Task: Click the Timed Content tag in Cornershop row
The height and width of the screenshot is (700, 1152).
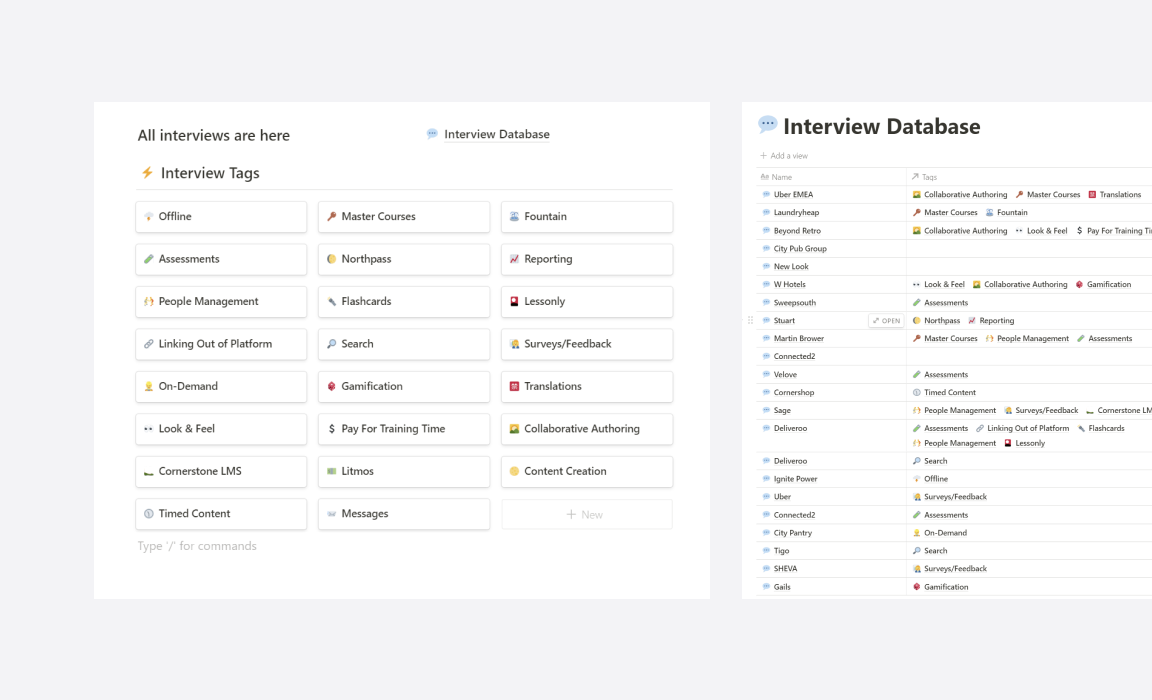Action: tap(944, 392)
